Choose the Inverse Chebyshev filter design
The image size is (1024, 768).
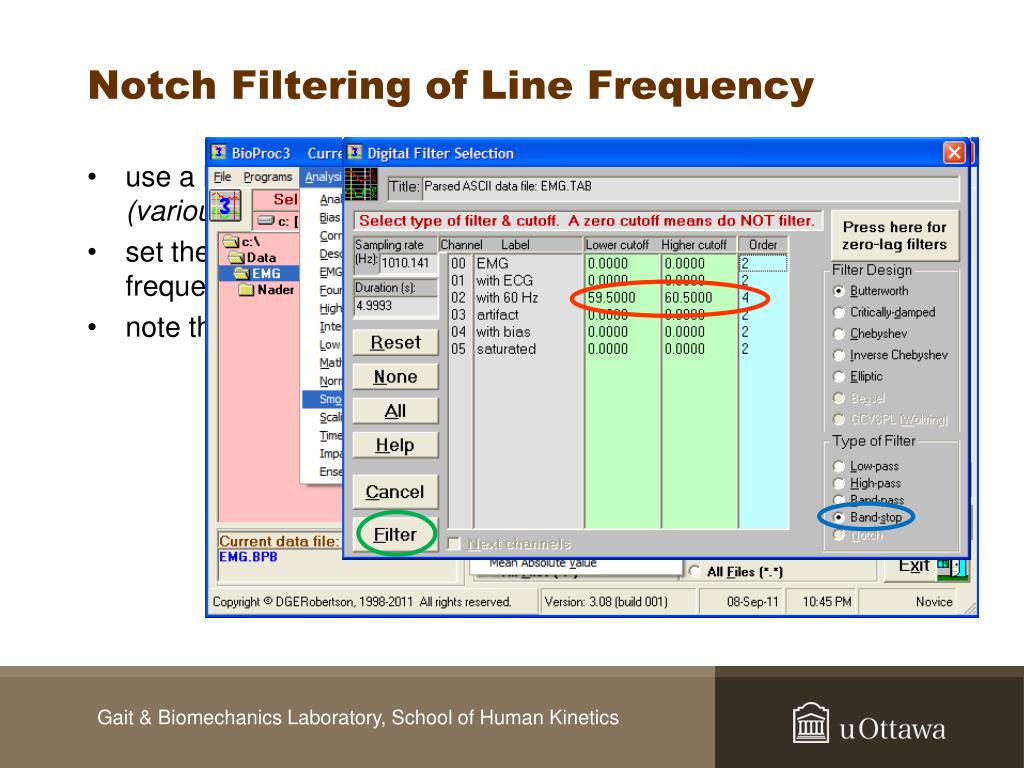click(x=840, y=355)
